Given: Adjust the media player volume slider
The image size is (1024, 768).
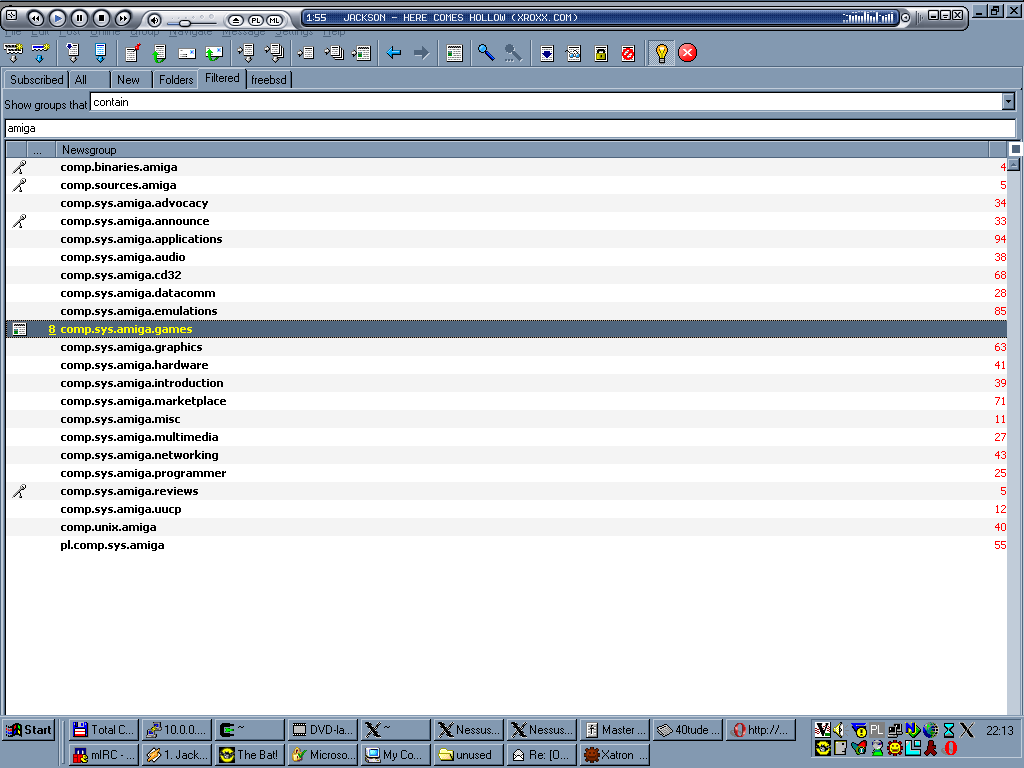Looking at the screenshot, I should [x=185, y=22].
